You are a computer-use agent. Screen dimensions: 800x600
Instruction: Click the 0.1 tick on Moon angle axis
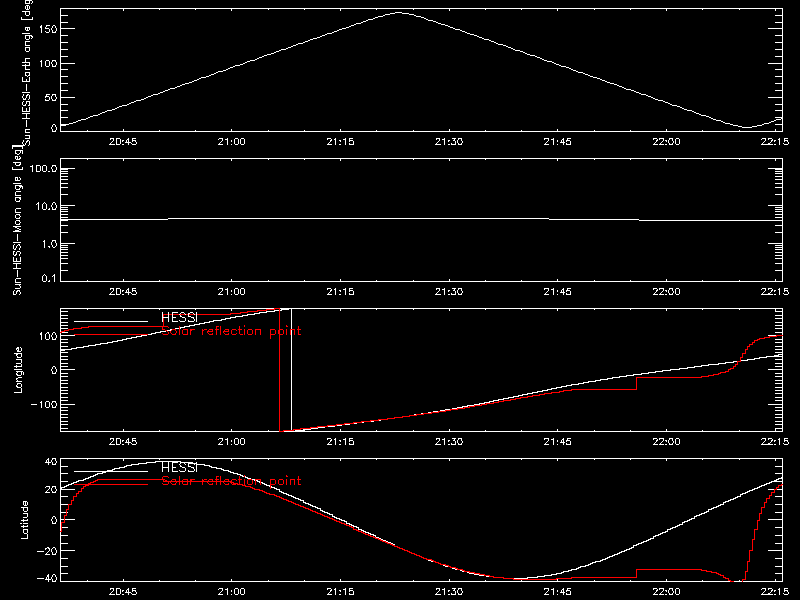coord(49,278)
